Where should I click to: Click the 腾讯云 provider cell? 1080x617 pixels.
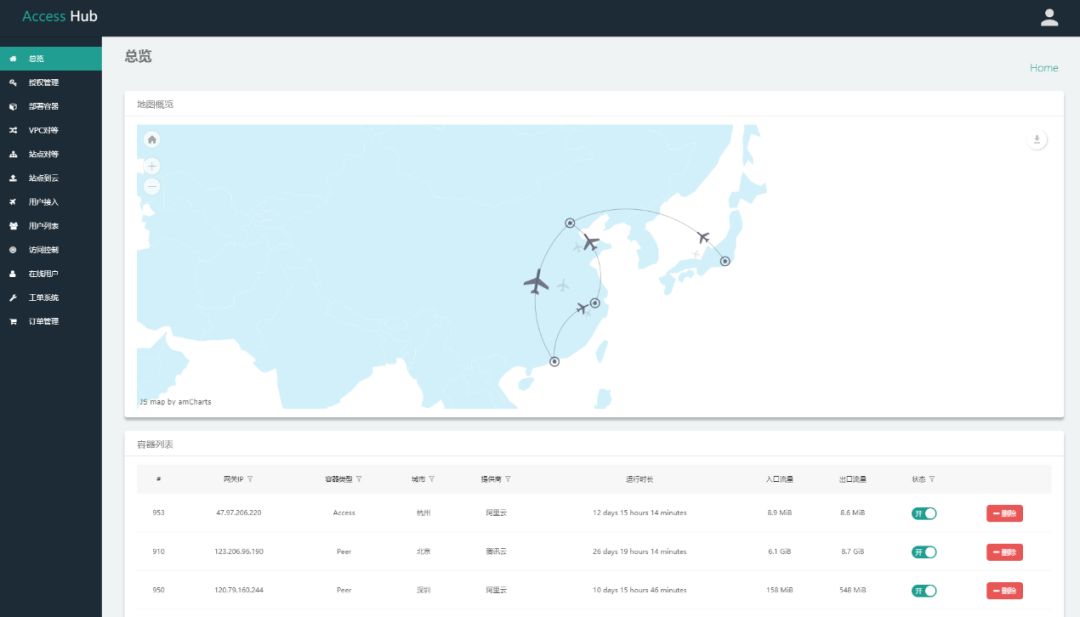coord(496,552)
